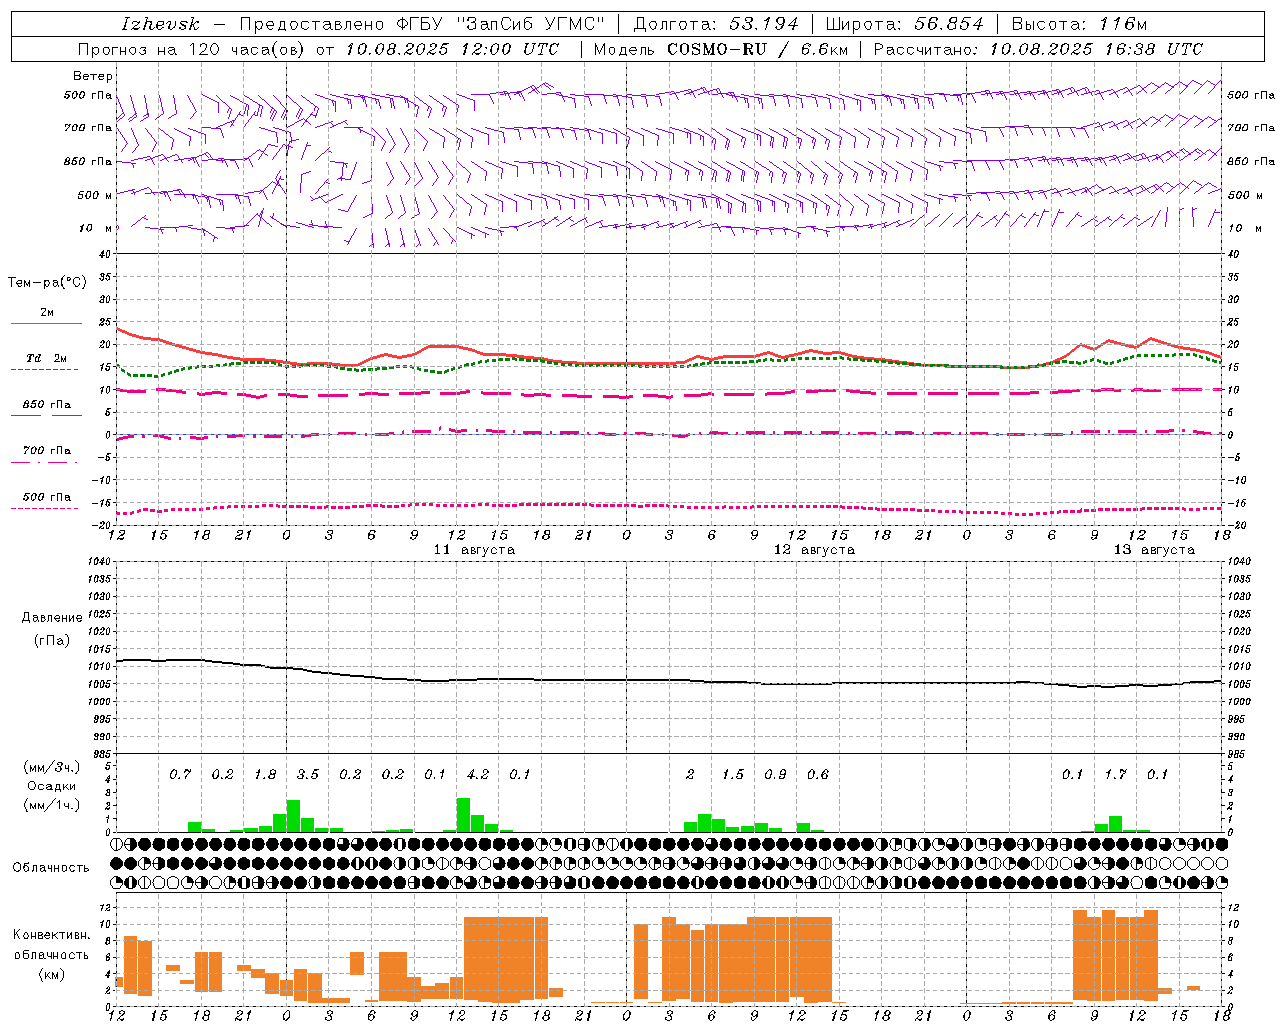Click the tallest green bar under 4.2
The width and height of the screenshot is (1280, 1024).
coord(463,815)
